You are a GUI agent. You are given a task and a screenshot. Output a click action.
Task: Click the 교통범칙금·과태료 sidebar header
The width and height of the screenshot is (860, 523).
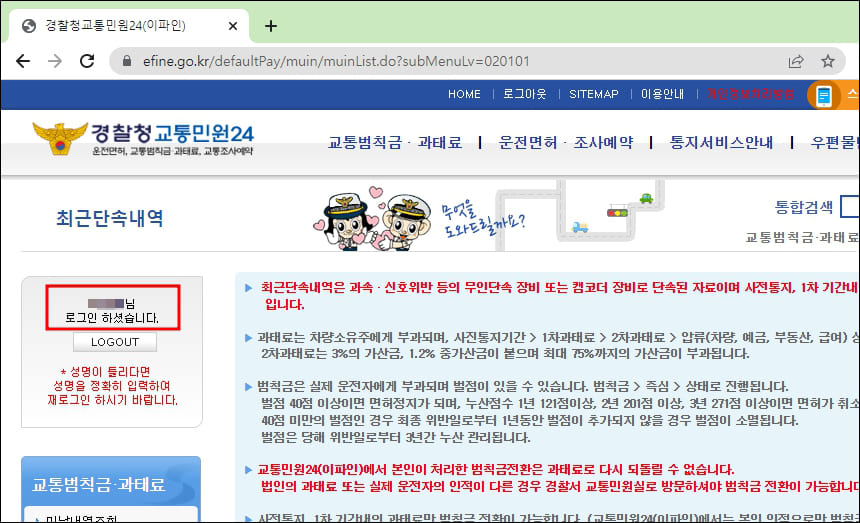pos(111,482)
